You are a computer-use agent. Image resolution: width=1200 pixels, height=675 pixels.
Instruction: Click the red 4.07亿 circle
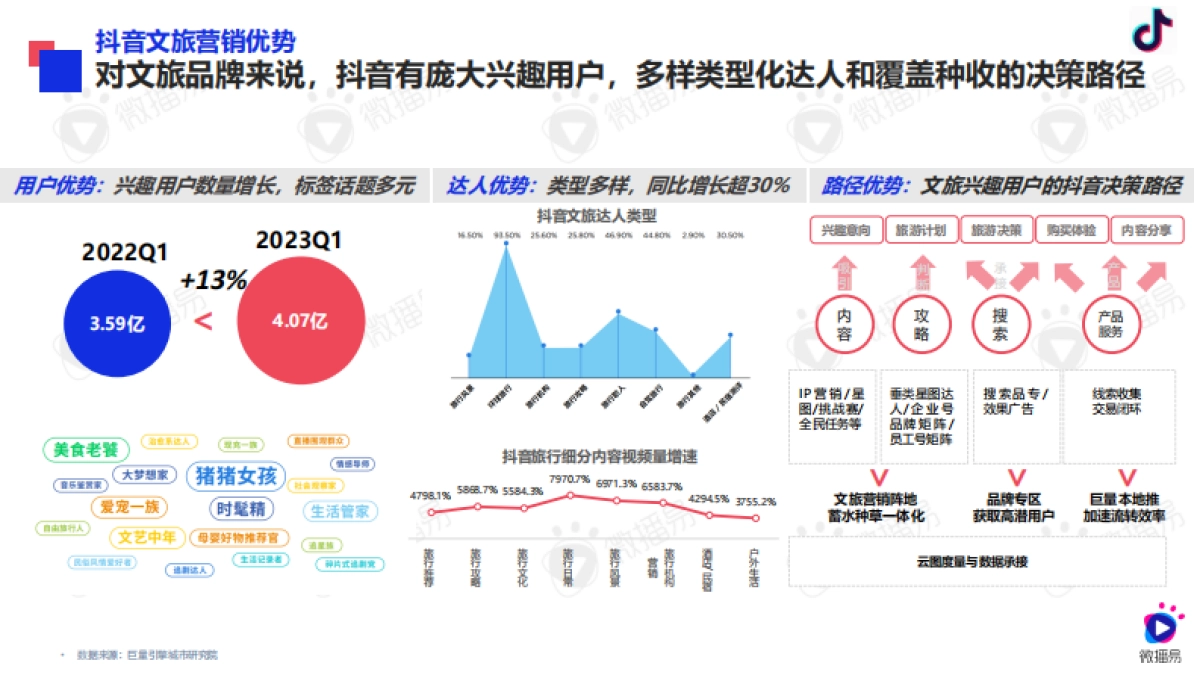(300, 320)
